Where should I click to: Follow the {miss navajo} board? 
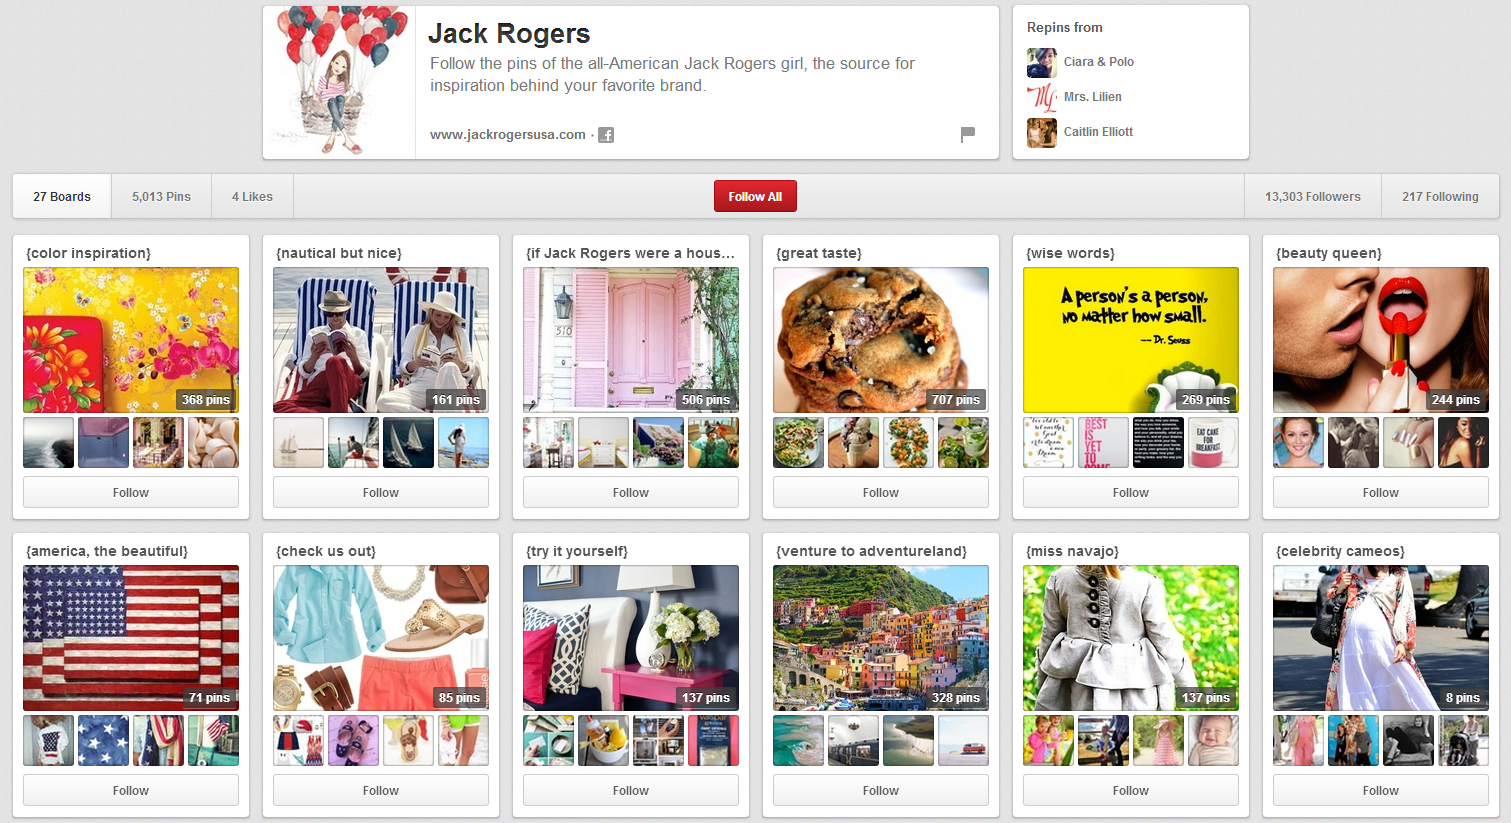click(x=1131, y=790)
